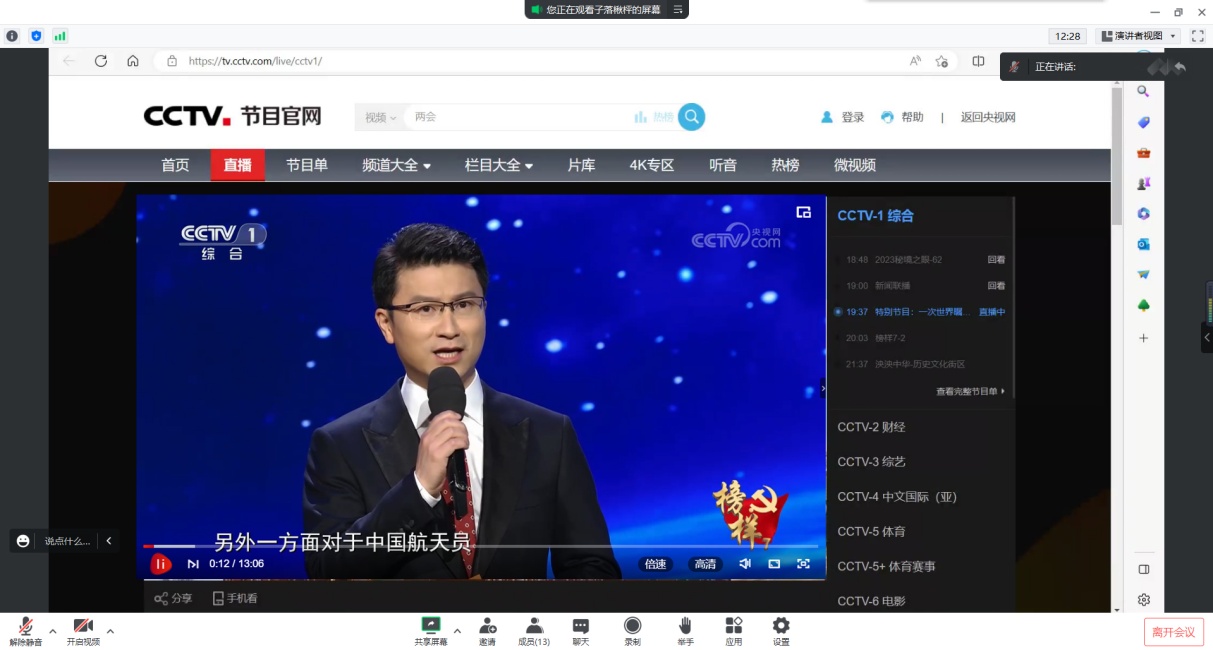Open the 聊天 chat icon in meeting toolbar
The width and height of the screenshot is (1213, 650).
(581, 630)
